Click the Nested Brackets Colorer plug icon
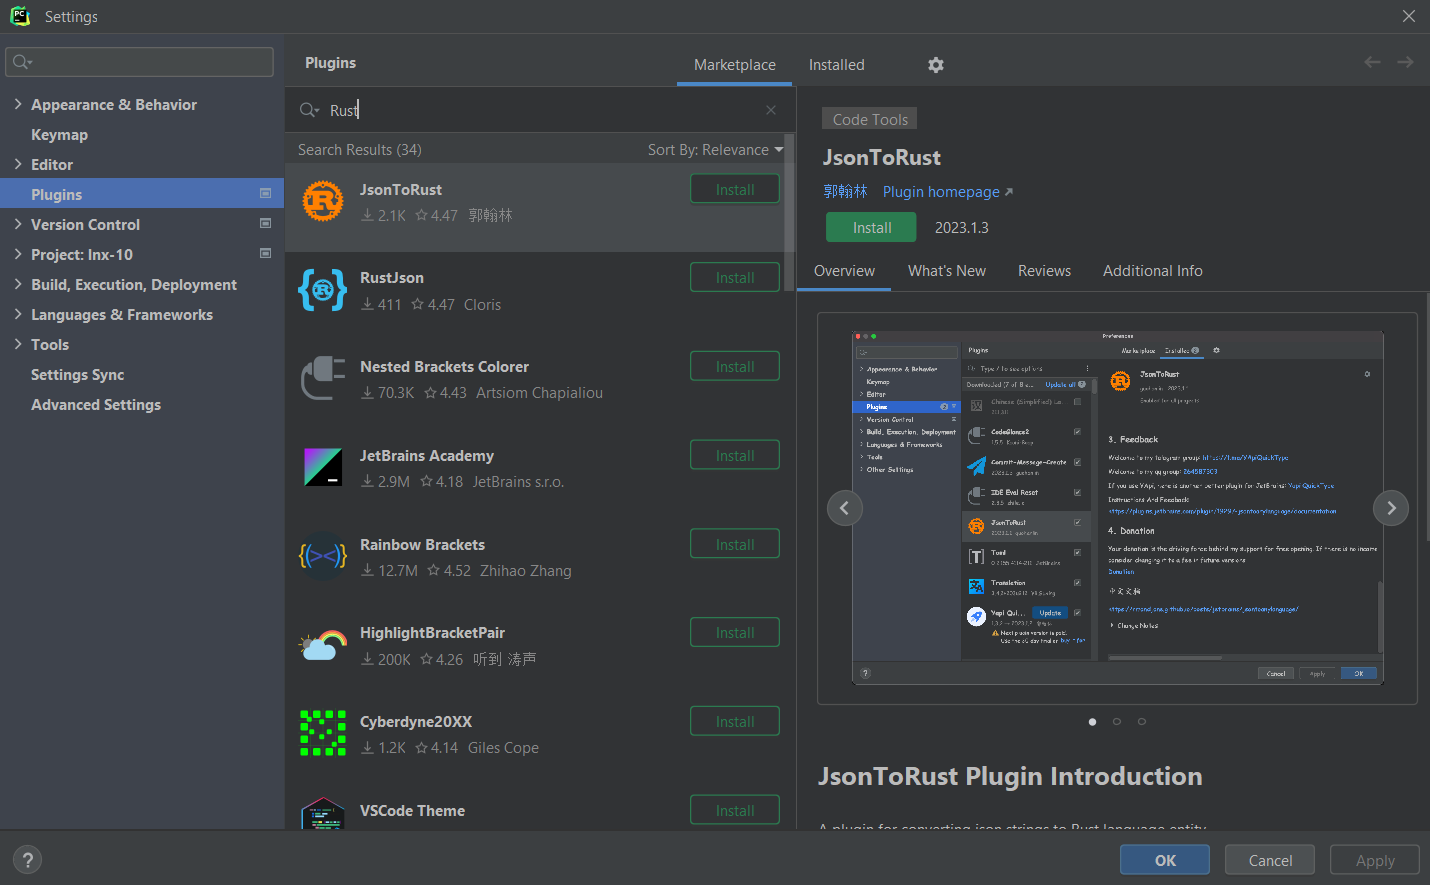This screenshot has height=885, width=1430. coord(323,379)
